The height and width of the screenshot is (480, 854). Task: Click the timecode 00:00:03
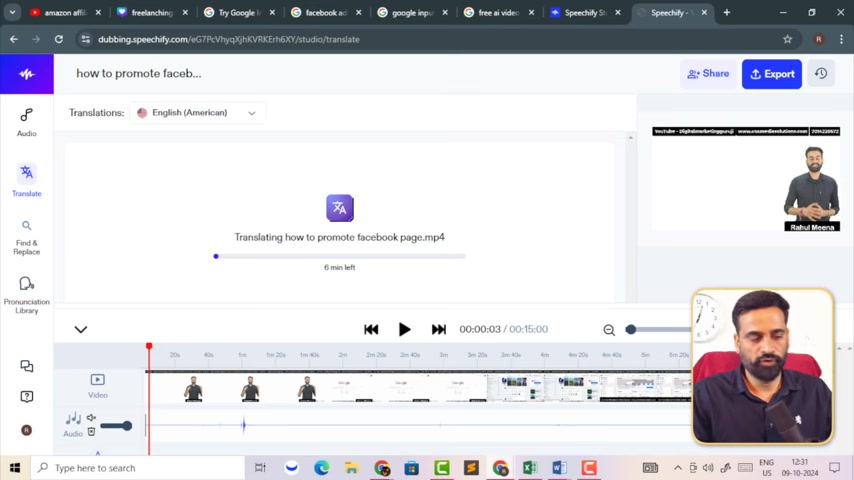click(x=479, y=329)
